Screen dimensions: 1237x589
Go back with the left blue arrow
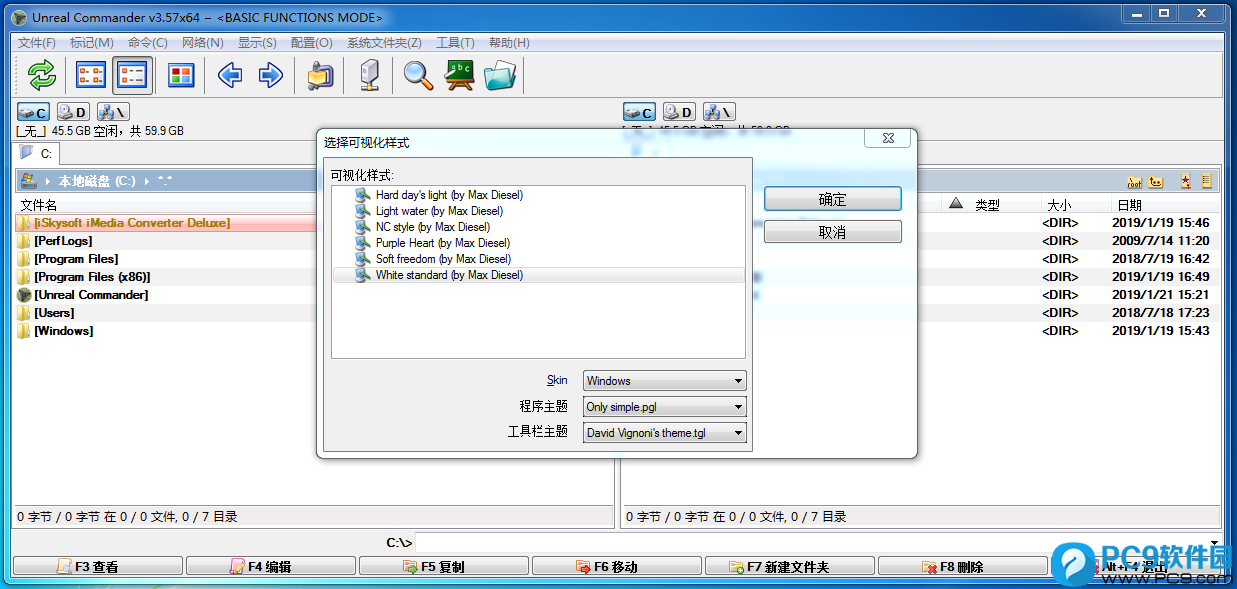[x=230, y=75]
